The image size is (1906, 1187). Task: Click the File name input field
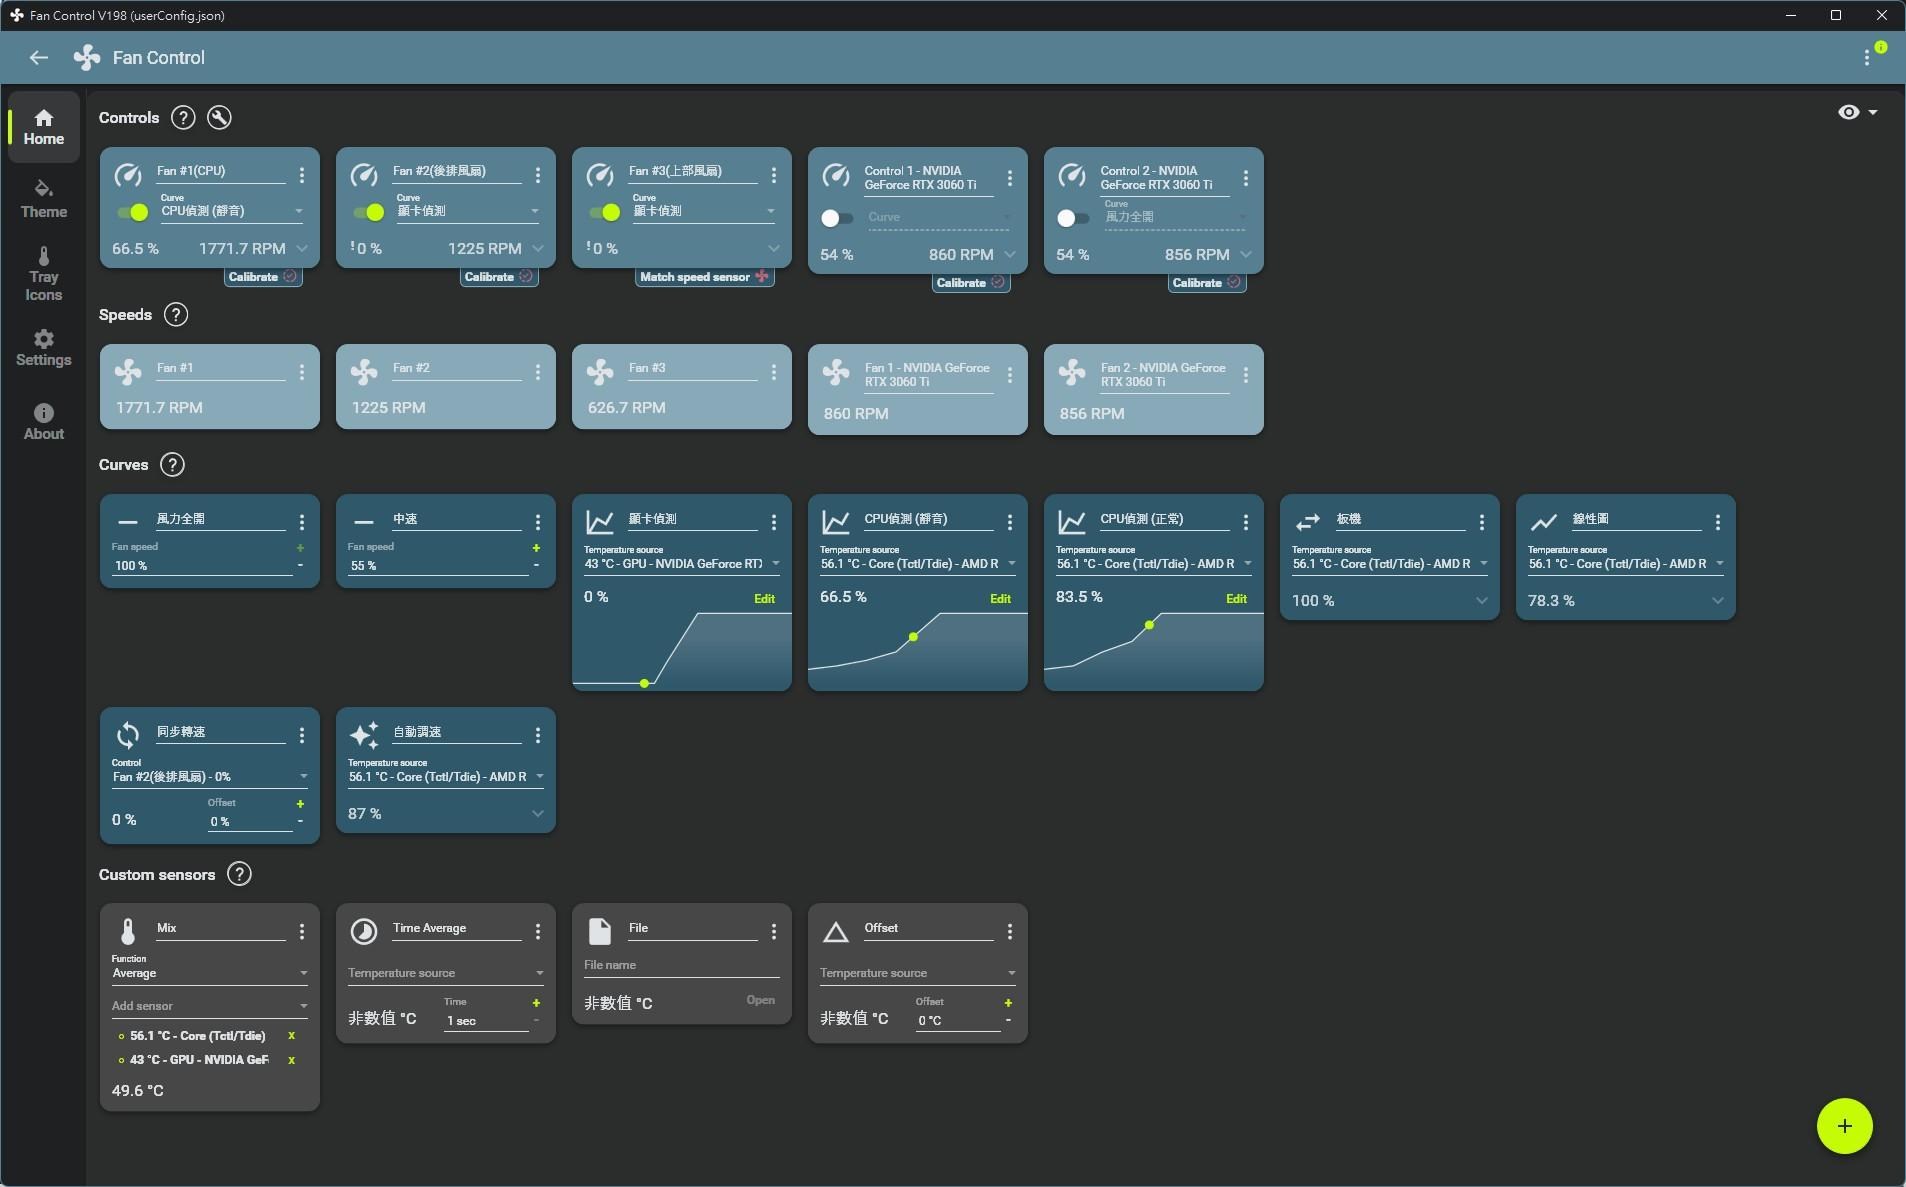coord(680,966)
